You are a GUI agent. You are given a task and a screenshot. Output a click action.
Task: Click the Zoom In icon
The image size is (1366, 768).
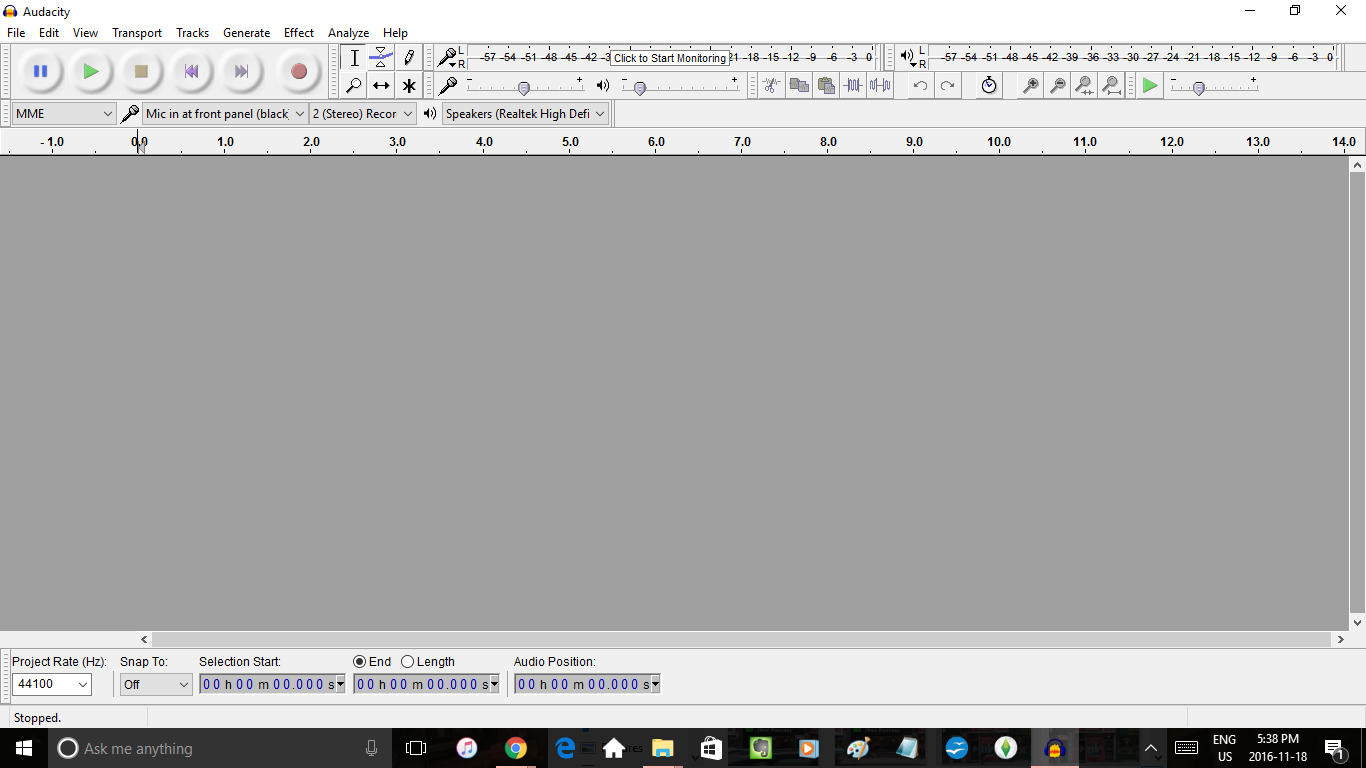coord(1030,86)
